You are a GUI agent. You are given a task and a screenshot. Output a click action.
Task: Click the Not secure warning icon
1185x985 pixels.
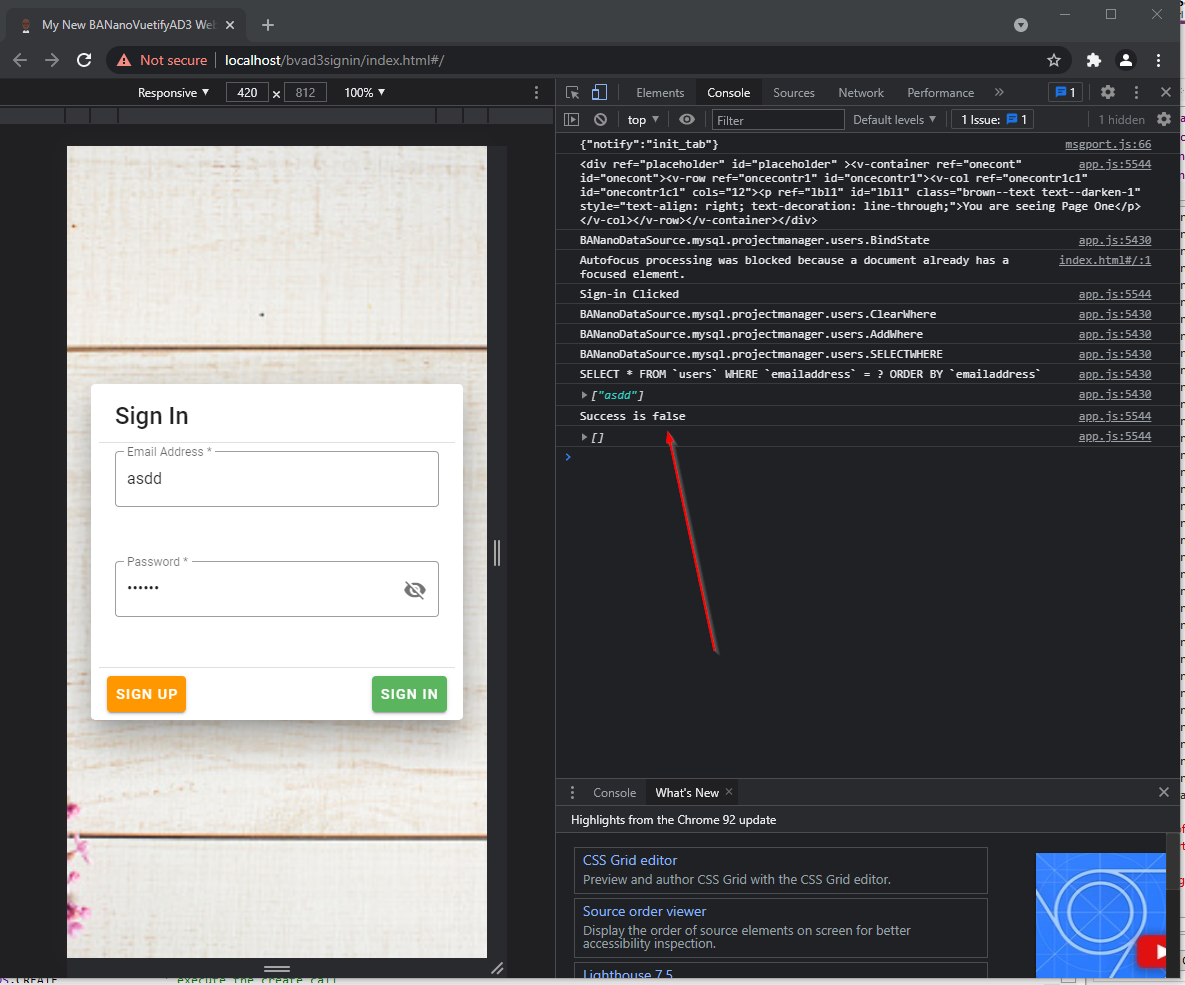click(124, 60)
